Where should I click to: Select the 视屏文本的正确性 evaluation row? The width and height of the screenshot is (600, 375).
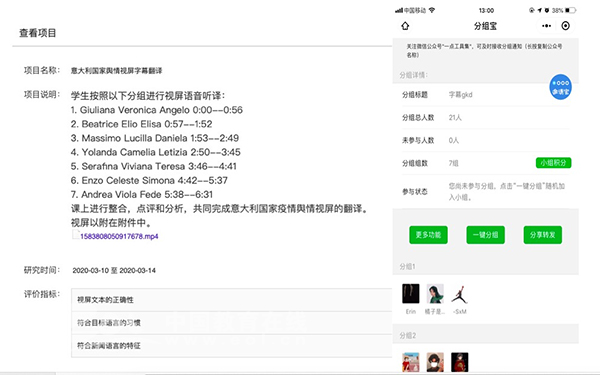coord(232,300)
